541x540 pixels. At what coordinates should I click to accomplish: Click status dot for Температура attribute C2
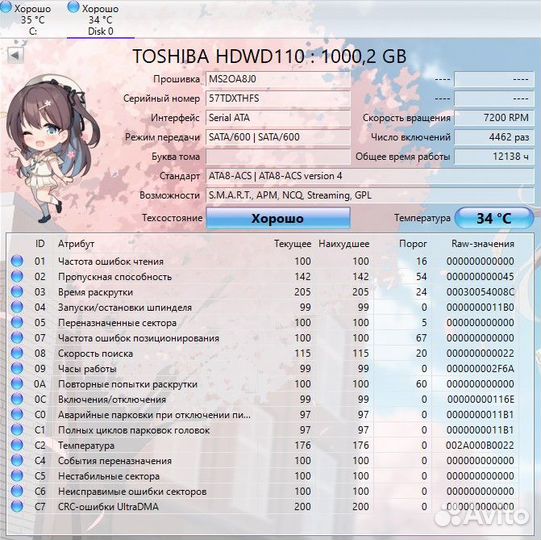point(17,445)
